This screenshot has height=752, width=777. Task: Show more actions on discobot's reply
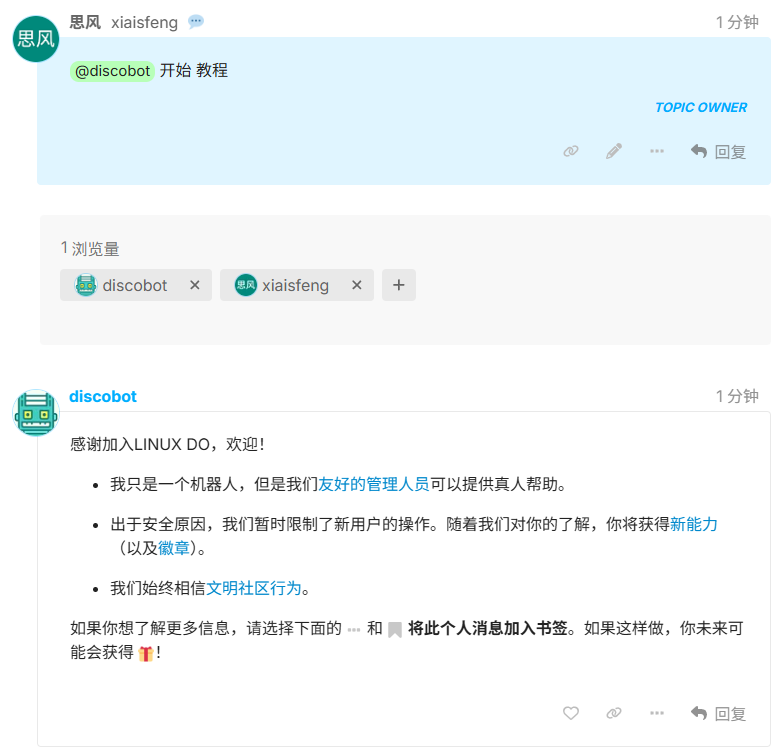point(657,713)
